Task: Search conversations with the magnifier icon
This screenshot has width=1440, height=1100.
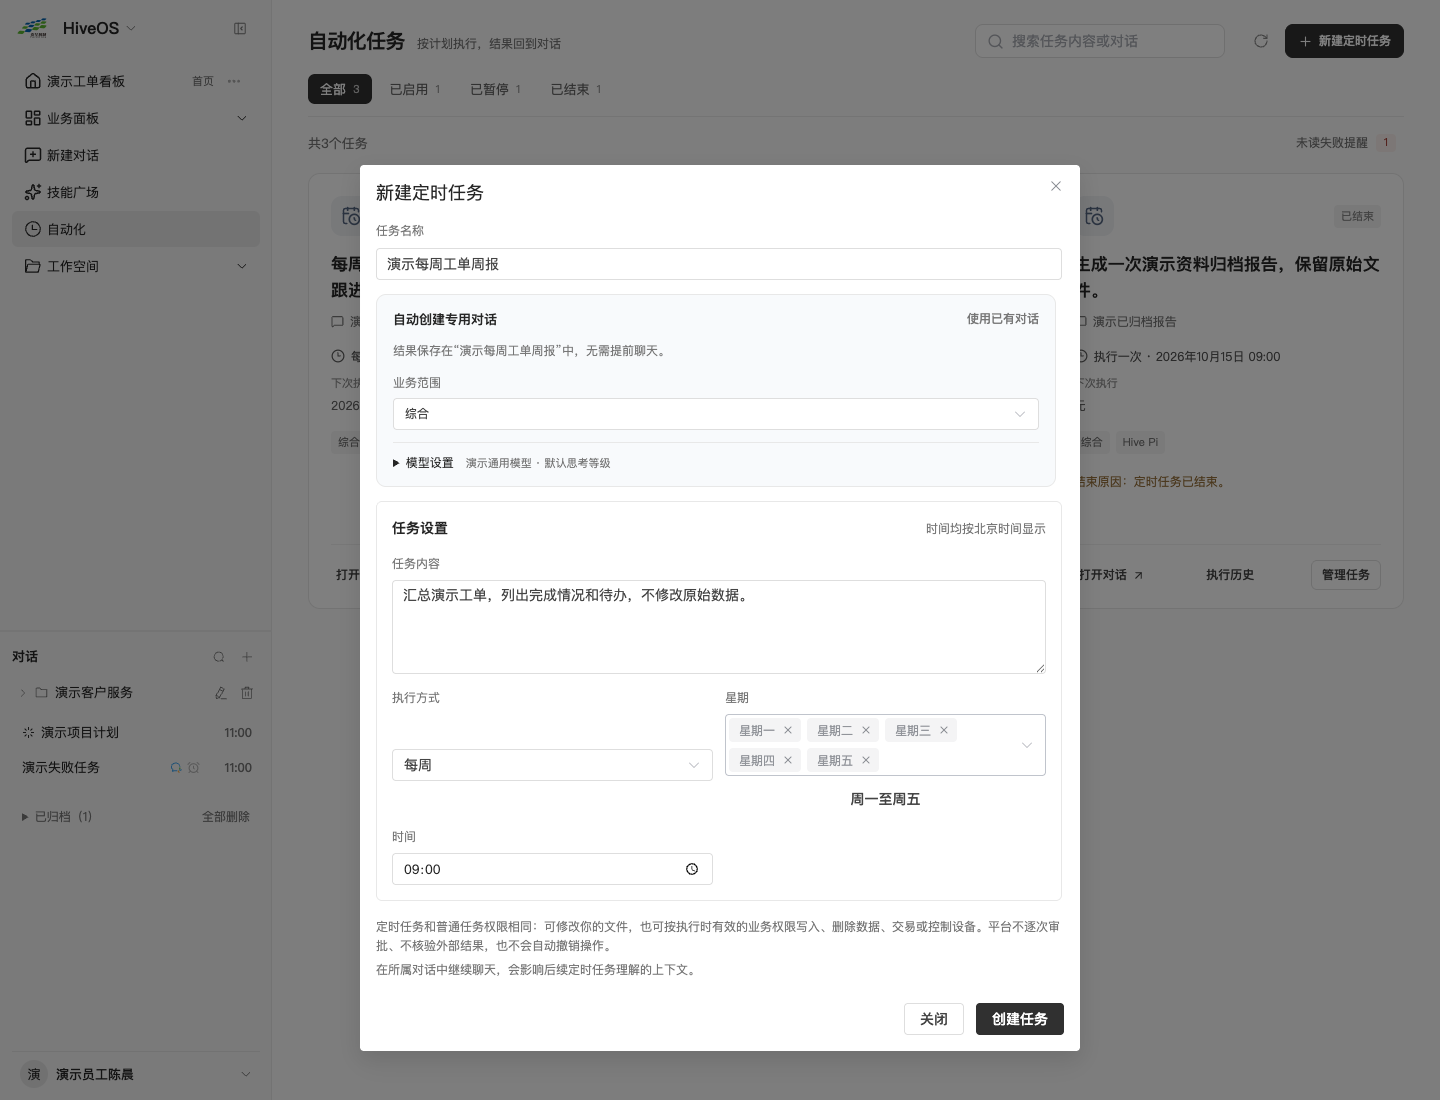Action: (219, 657)
